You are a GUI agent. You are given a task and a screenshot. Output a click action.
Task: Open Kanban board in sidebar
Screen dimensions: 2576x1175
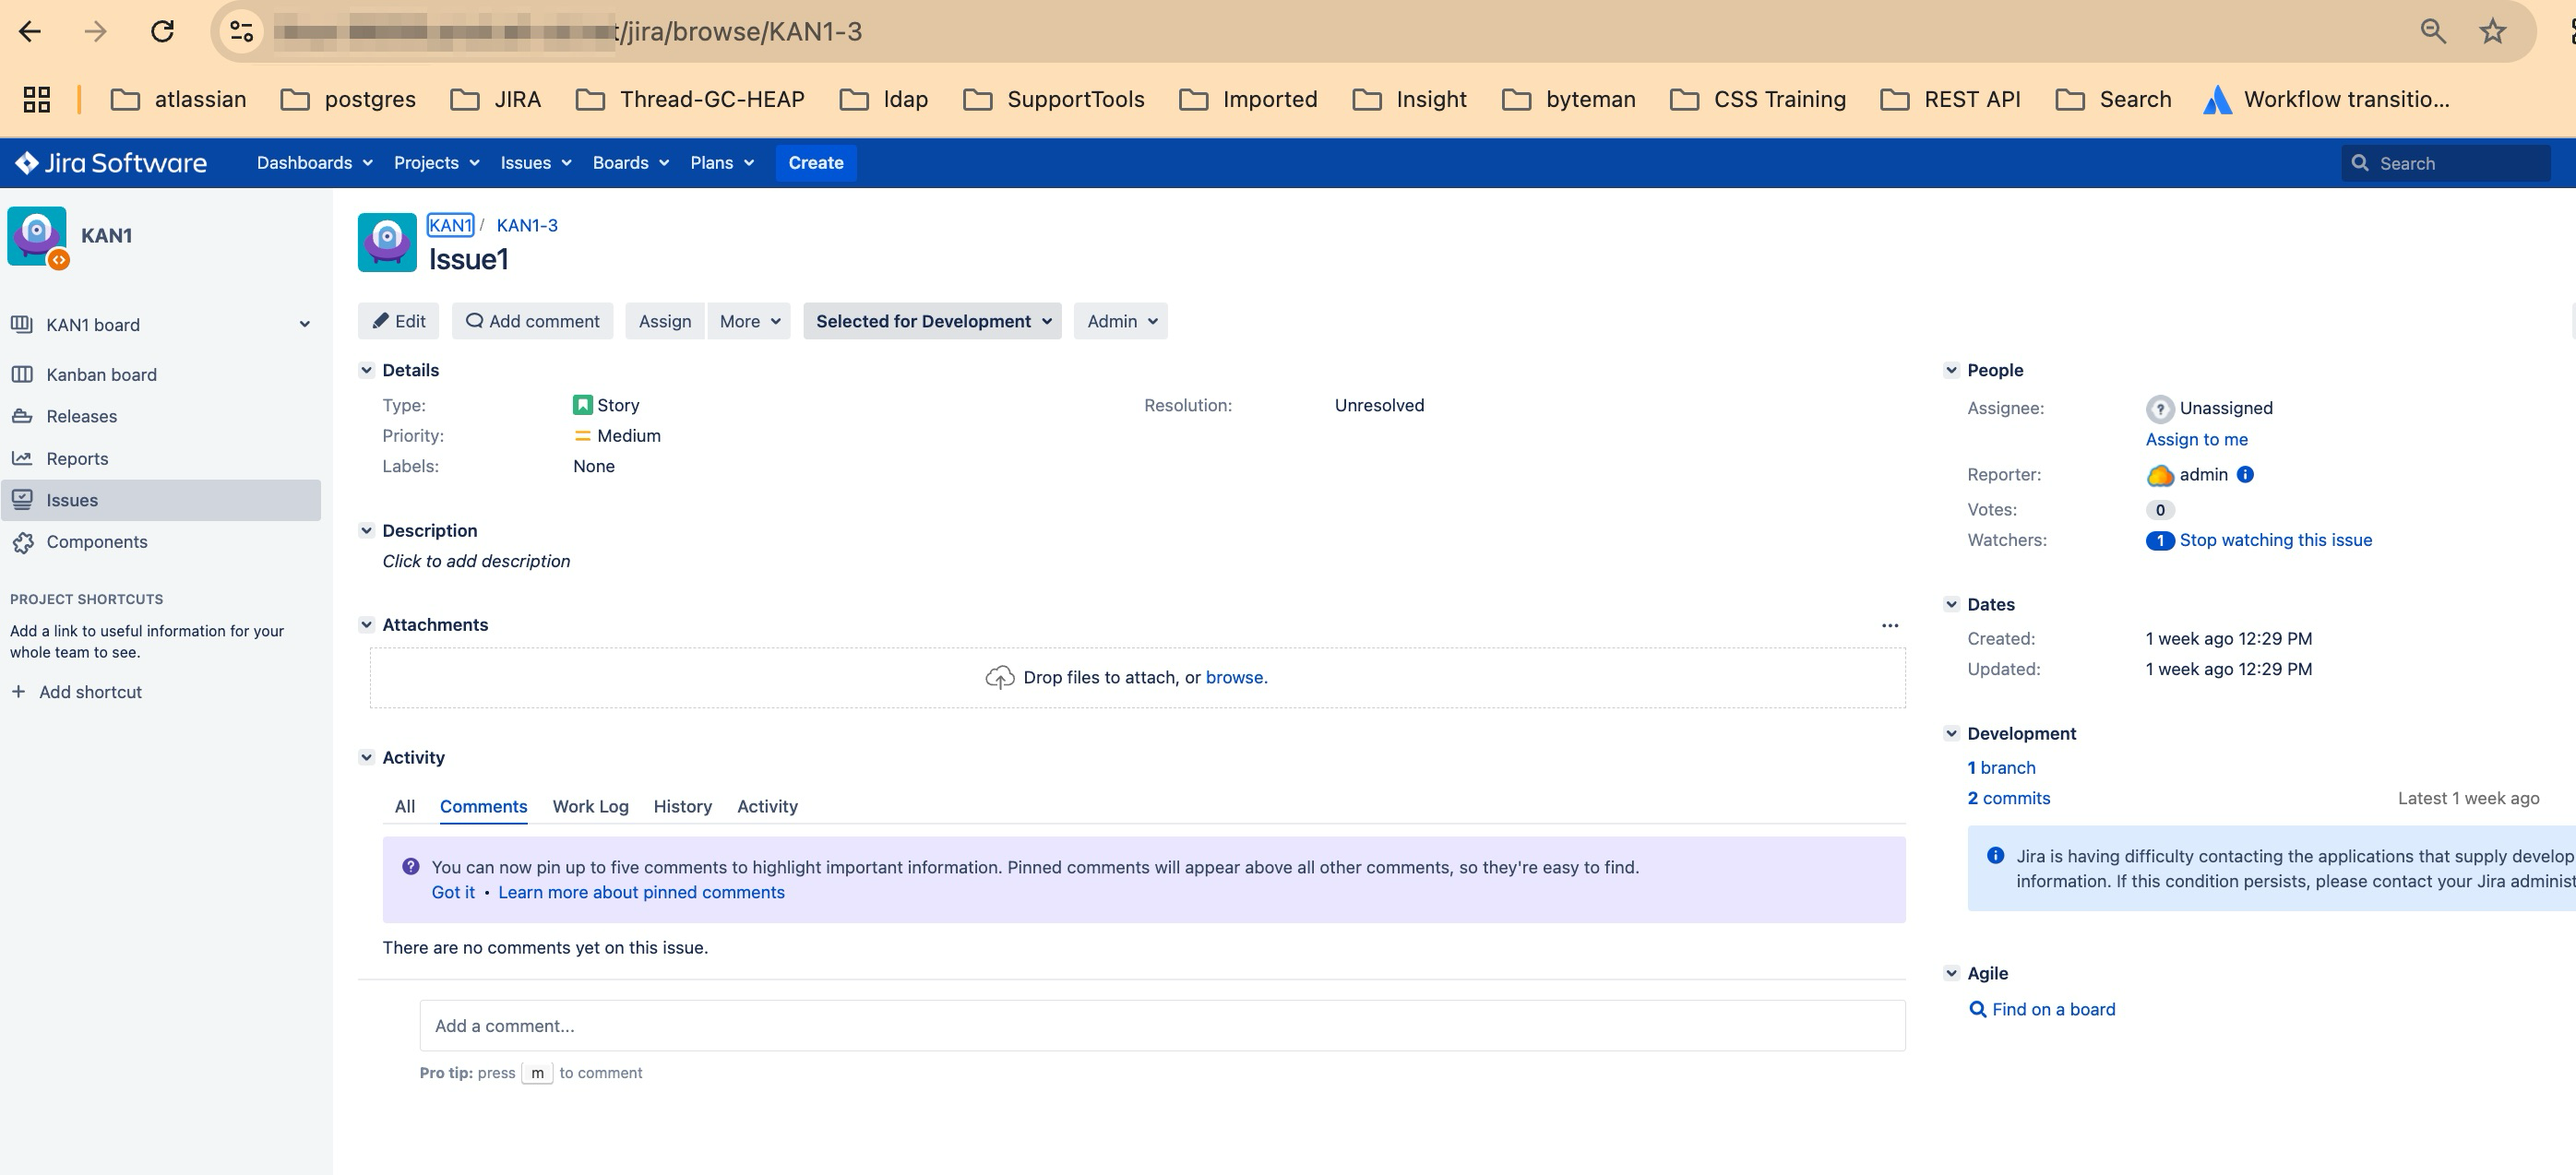coord(161,374)
